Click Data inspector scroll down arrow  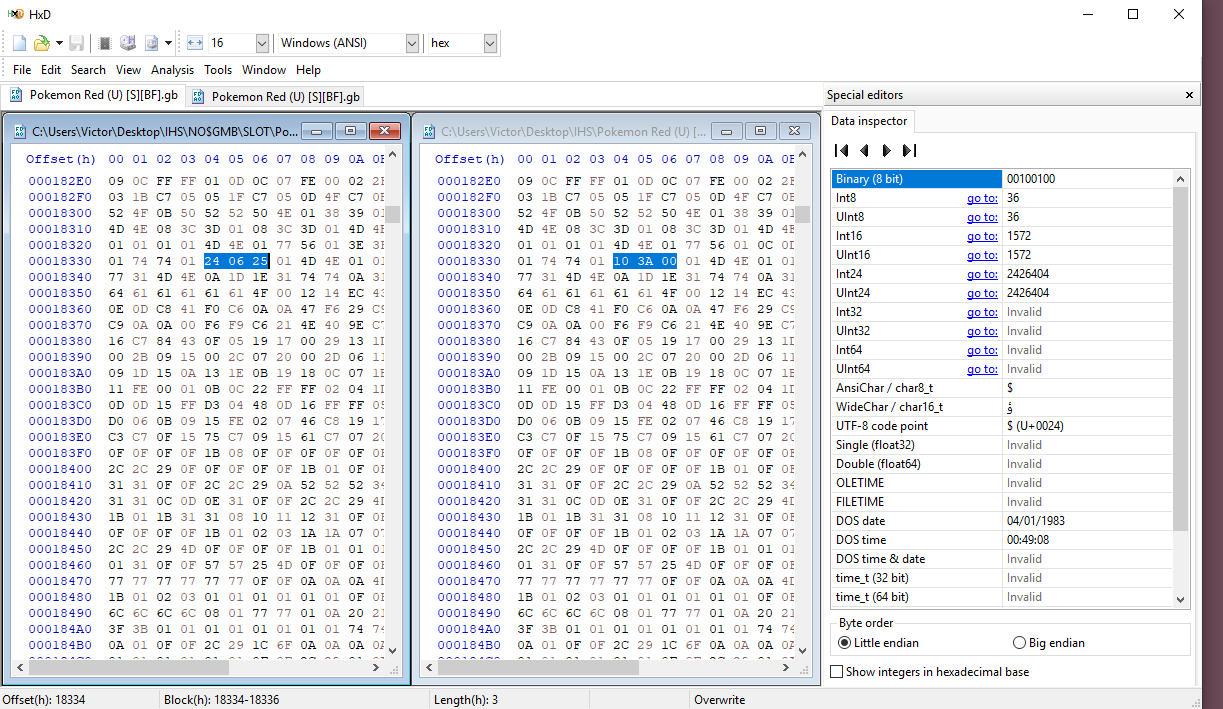coord(1181,599)
